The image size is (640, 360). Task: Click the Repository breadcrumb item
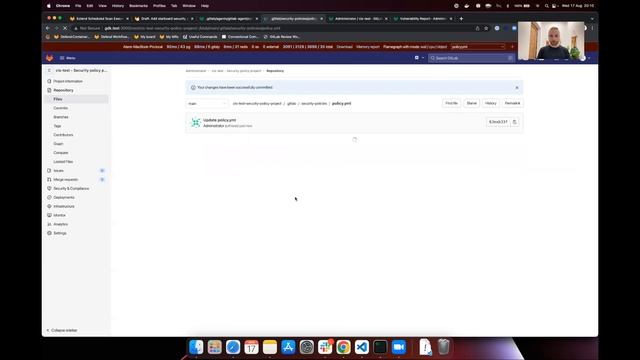click(x=275, y=71)
